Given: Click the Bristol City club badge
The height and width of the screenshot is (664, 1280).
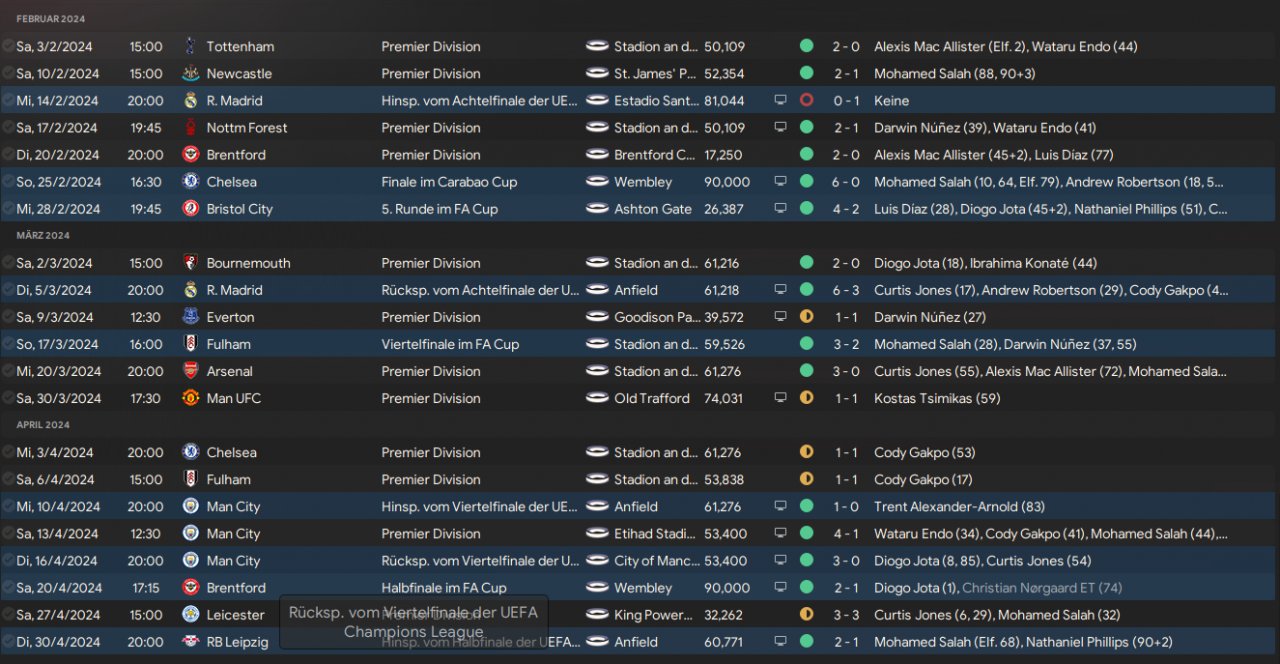Looking at the screenshot, I should pos(191,208).
